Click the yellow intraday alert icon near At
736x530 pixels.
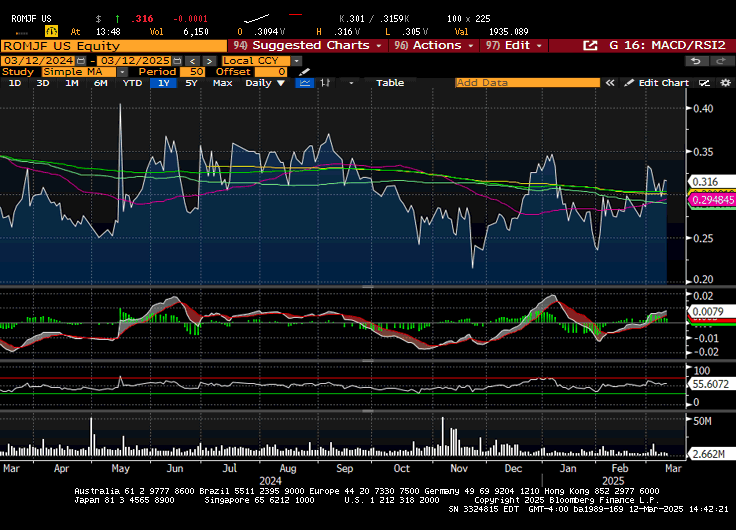point(51,31)
